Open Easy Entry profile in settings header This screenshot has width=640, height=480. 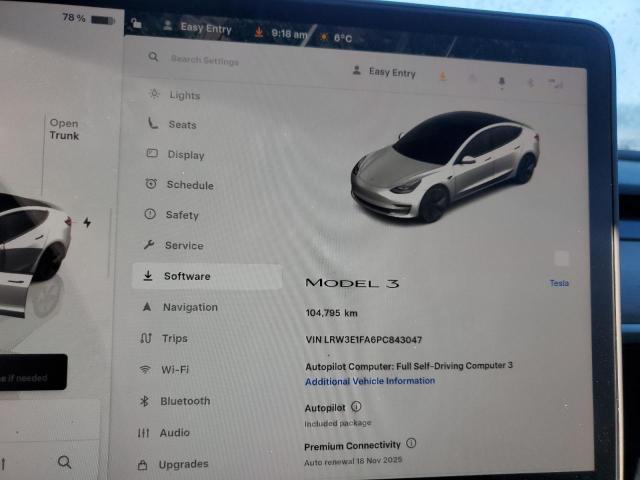click(x=384, y=72)
